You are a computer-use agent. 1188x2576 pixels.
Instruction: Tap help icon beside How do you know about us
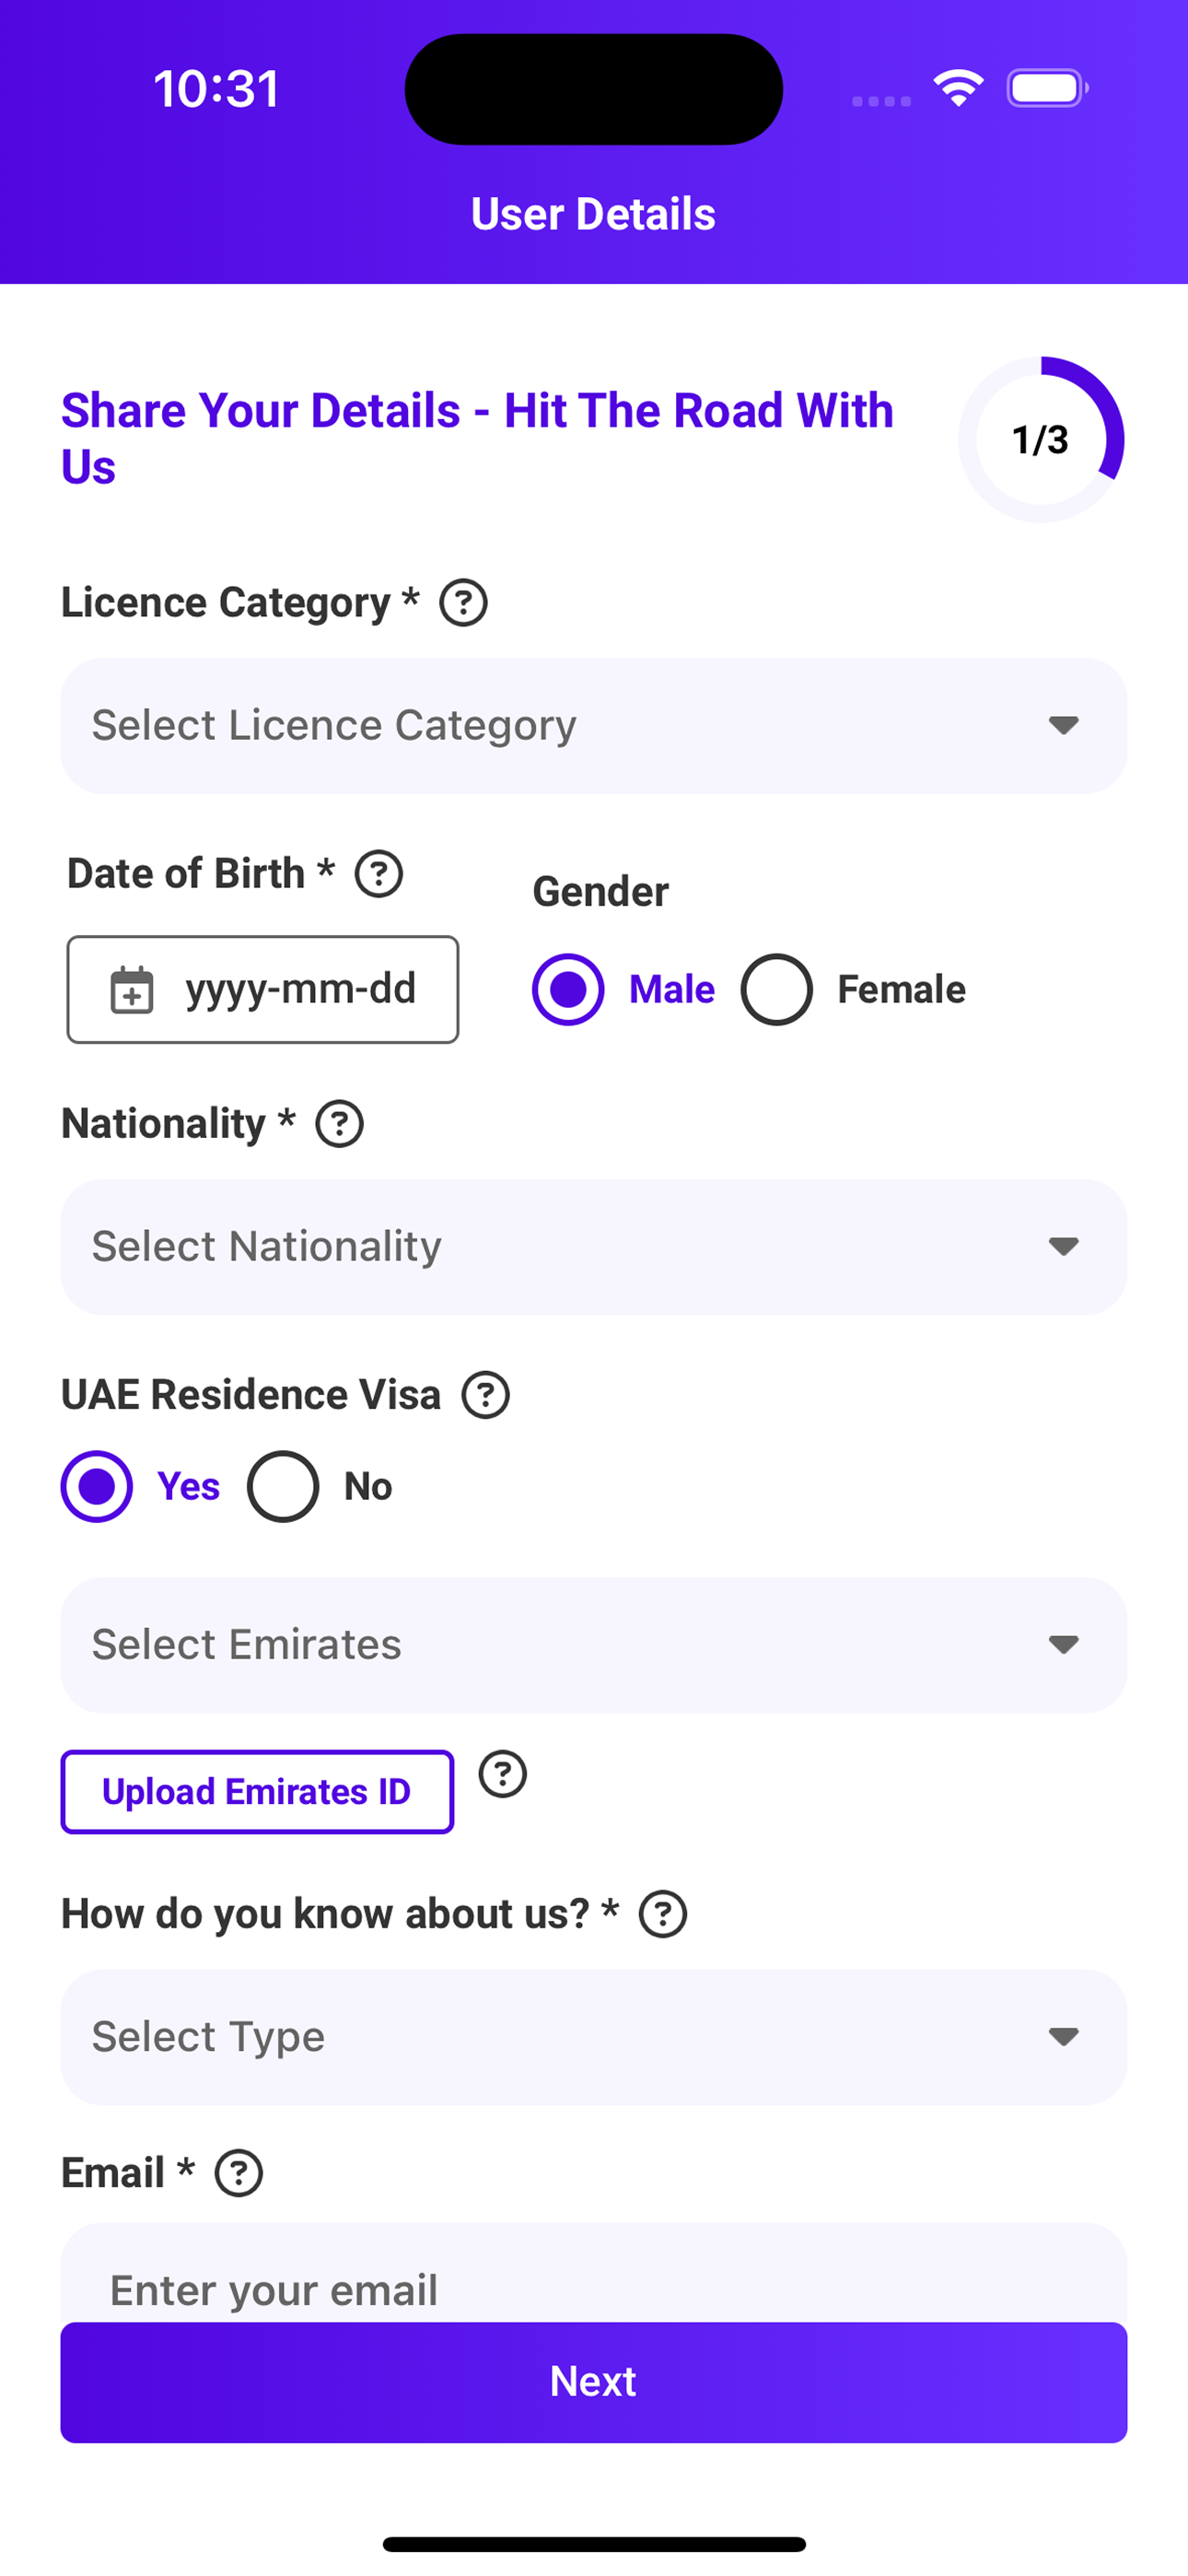663,1914
